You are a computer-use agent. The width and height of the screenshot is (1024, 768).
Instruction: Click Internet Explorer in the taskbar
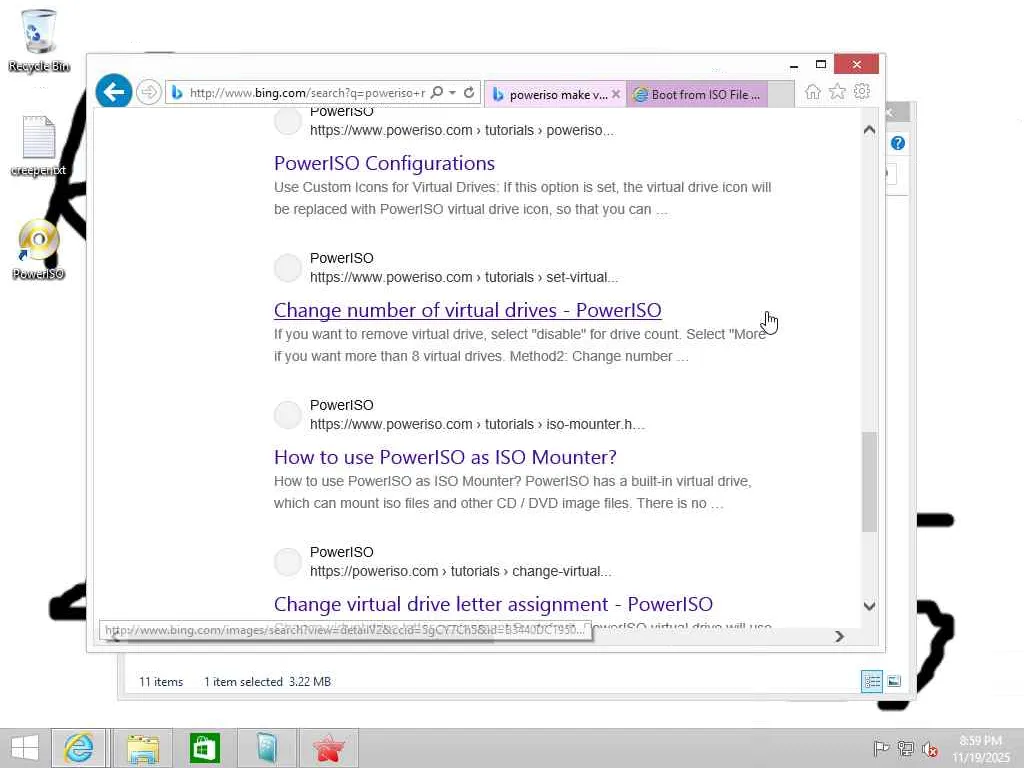click(78, 748)
